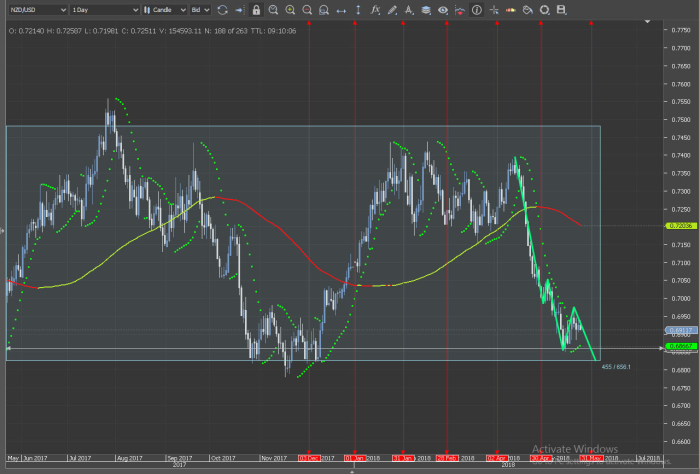Screen dimensions: 700x474
Task: Click the small triangle above the price axis
Action: click(x=647, y=21)
